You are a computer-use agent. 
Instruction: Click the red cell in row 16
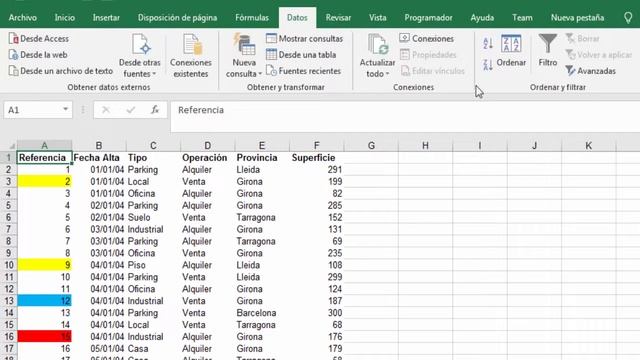[44, 337]
